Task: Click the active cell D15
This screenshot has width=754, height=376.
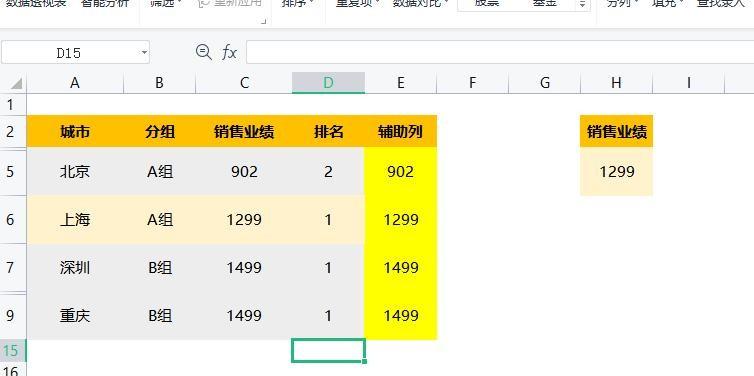Action: click(x=328, y=351)
